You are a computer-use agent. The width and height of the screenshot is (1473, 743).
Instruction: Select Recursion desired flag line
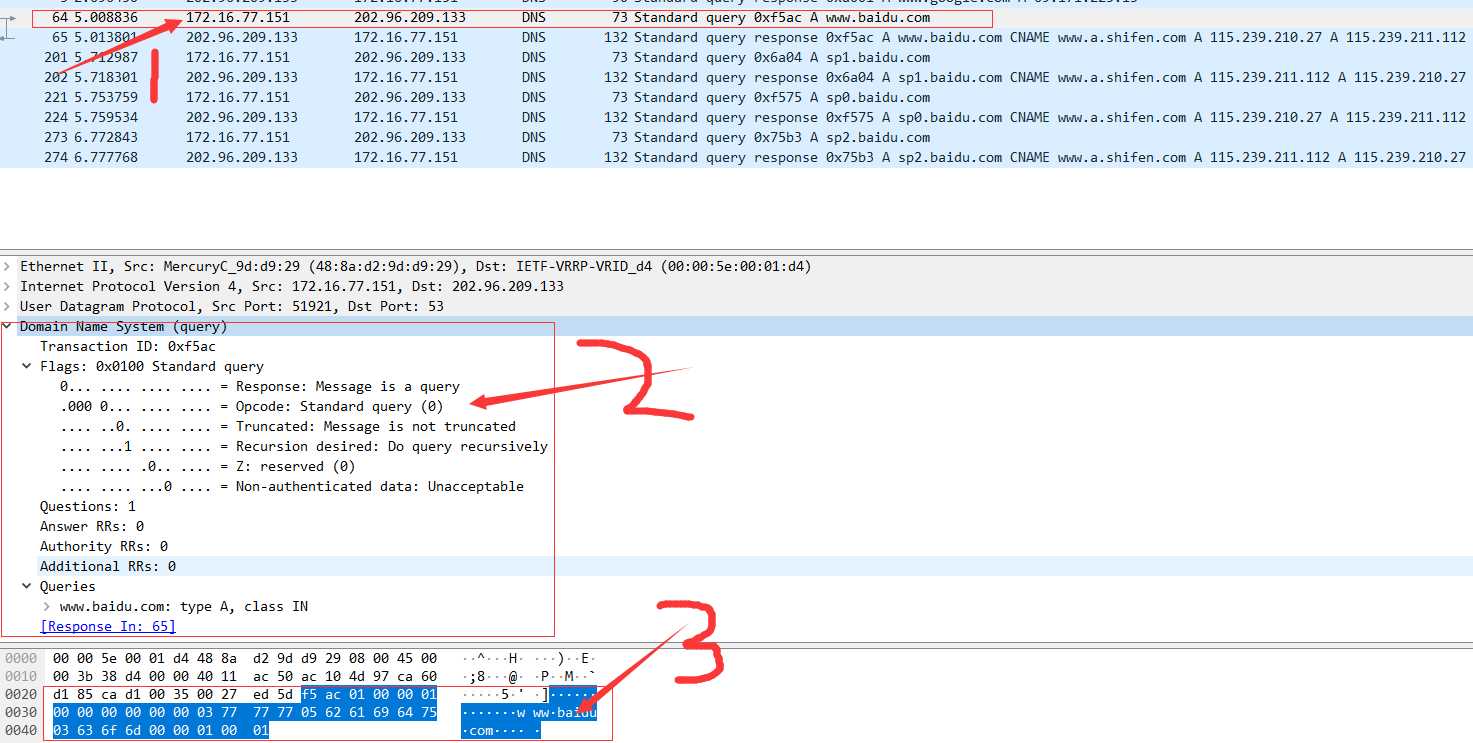click(304, 446)
